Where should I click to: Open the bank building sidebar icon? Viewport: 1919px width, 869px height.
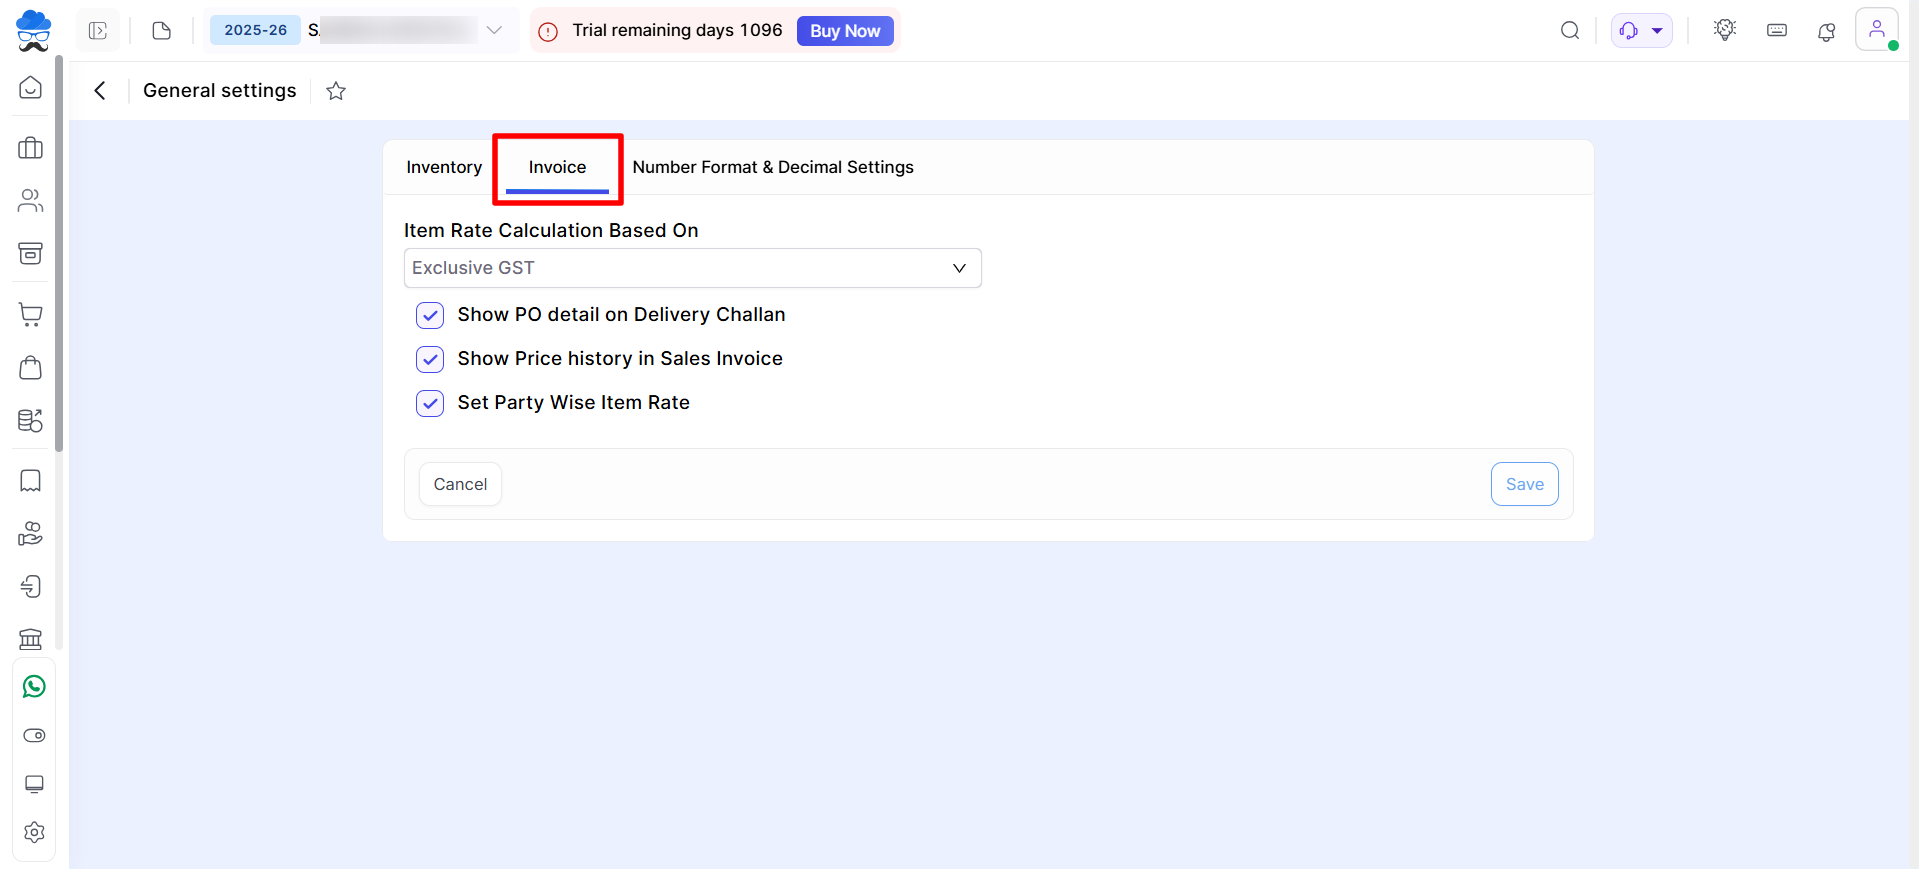click(x=31, y=638)
